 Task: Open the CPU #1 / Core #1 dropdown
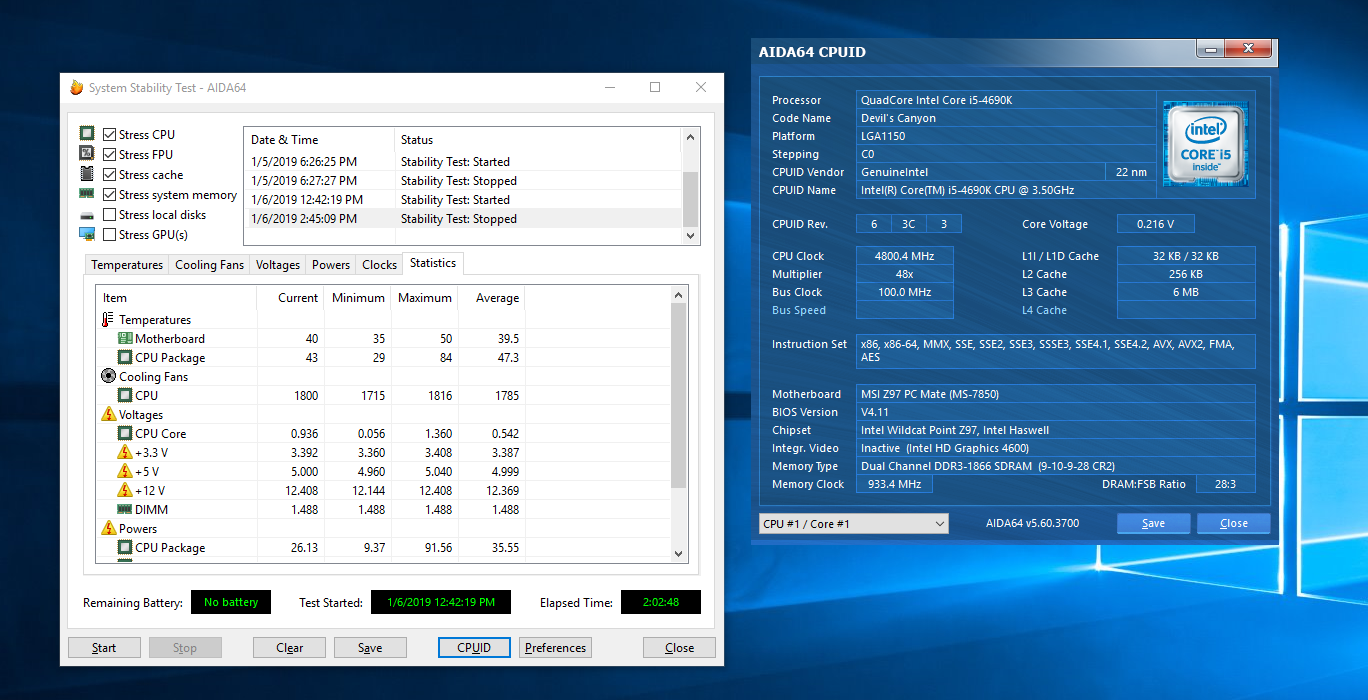853,524
